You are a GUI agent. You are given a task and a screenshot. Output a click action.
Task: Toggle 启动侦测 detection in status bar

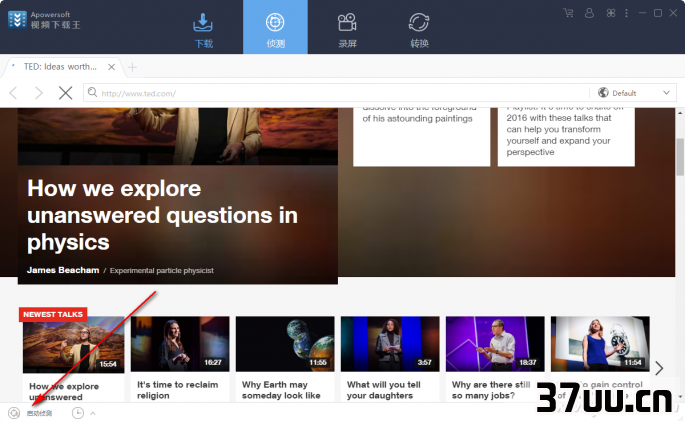pyautogui.click(x=31, y=413)
